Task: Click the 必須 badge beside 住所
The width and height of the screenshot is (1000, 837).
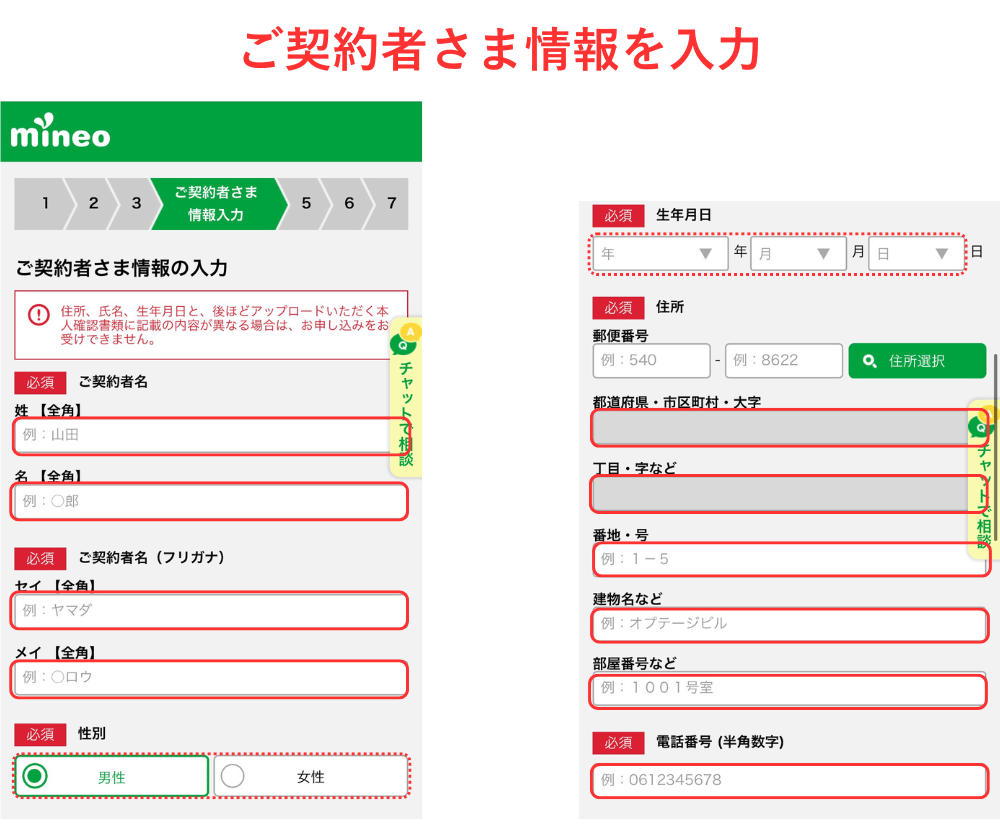Action: pos(619,308)
